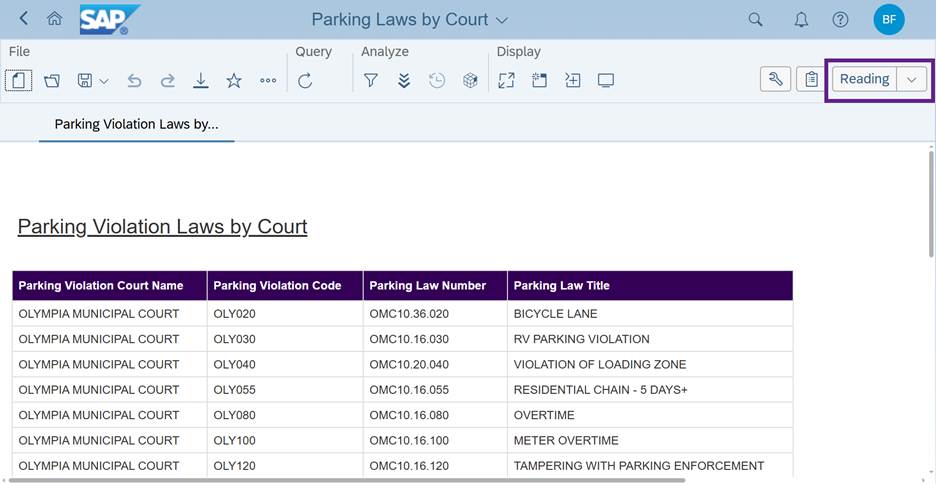Viewport: 936px width, 484px height.
Task: Select cell OLY120
Action: (x=285, y=465)
